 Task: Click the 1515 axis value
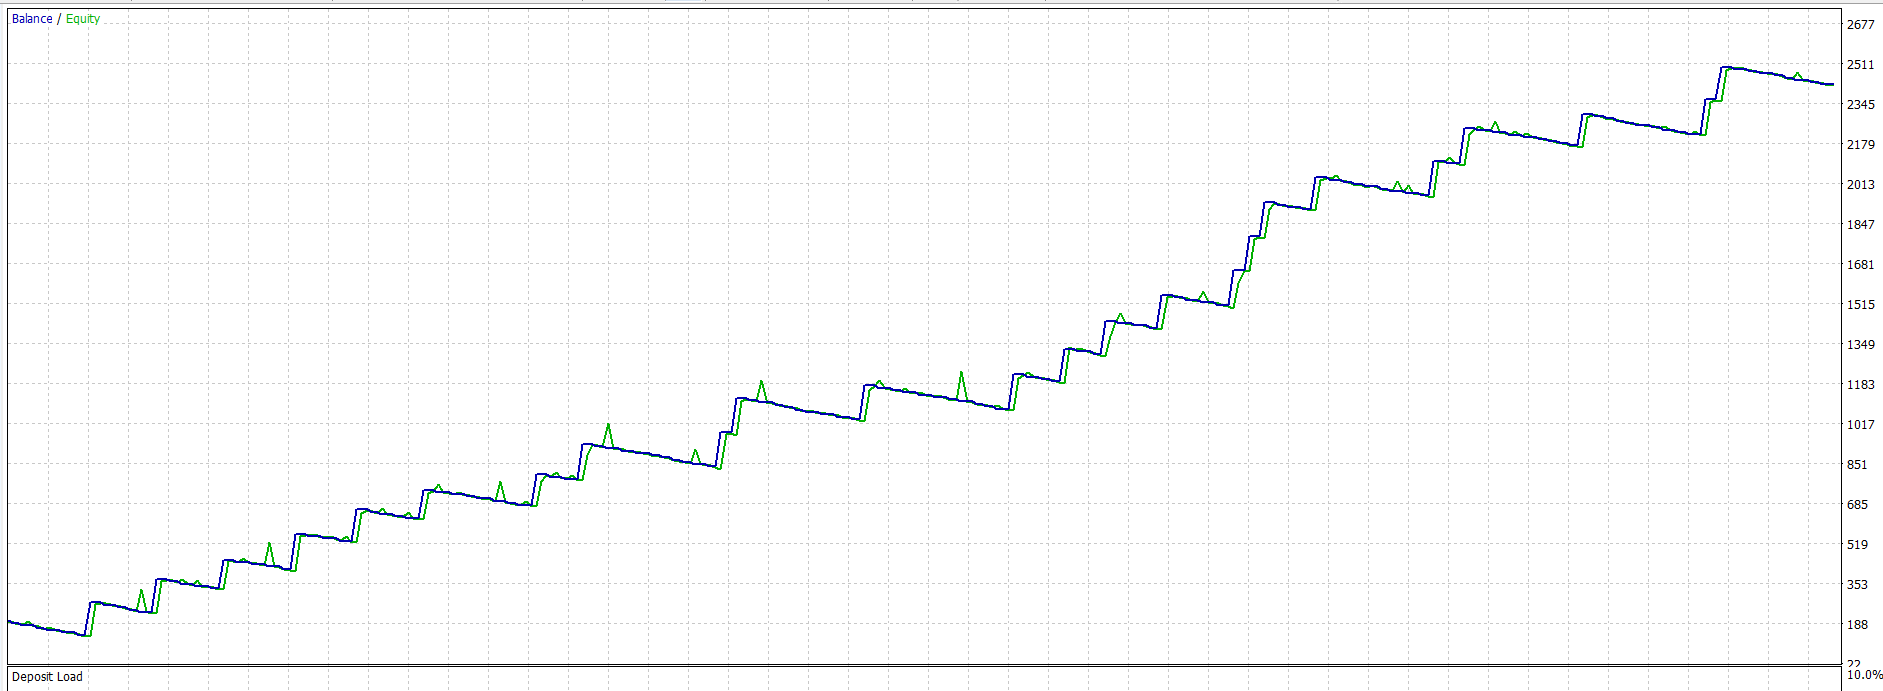[x=1861, y=305]
